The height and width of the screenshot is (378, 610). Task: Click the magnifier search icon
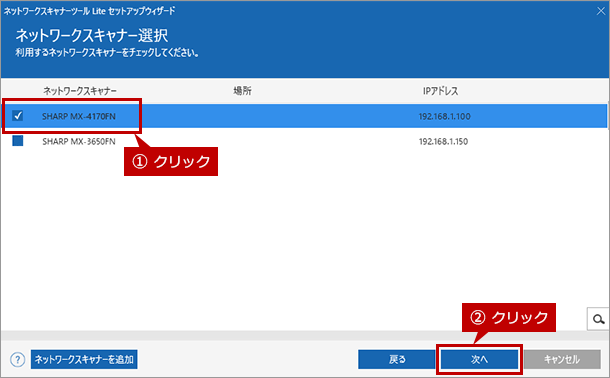(598, 319)
